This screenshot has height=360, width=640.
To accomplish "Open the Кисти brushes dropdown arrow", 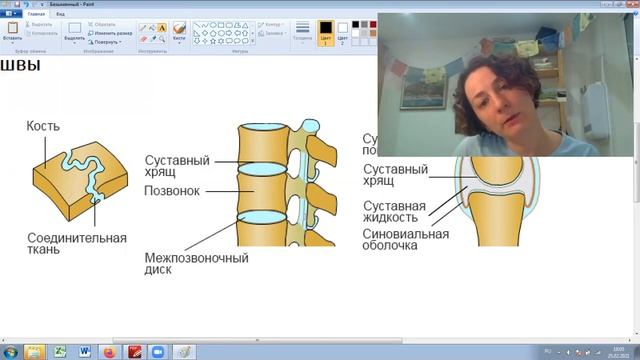I will pyautogui.click(x=179, y=43).
